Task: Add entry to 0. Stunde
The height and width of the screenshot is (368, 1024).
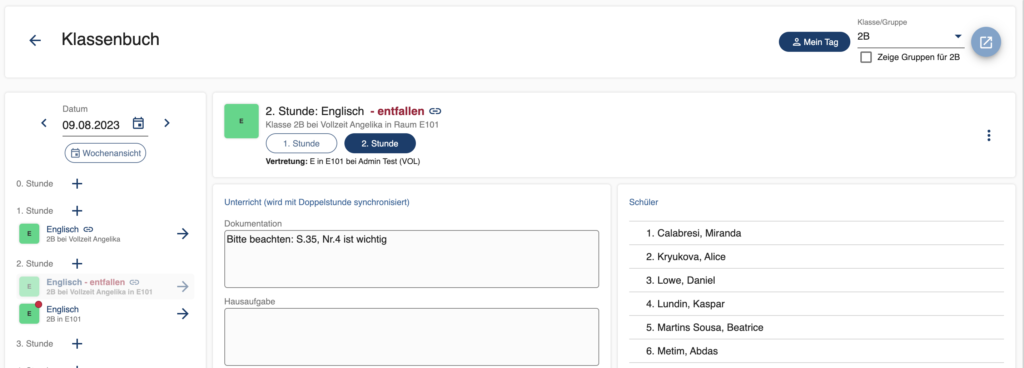Action: tap(77, 184)
